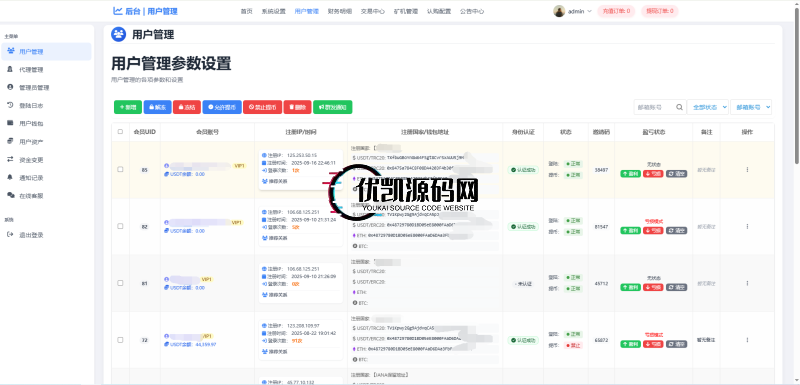Click the 后台 chart logo icon
Screen dimensions: 800x385
click(x=117, y=11)
